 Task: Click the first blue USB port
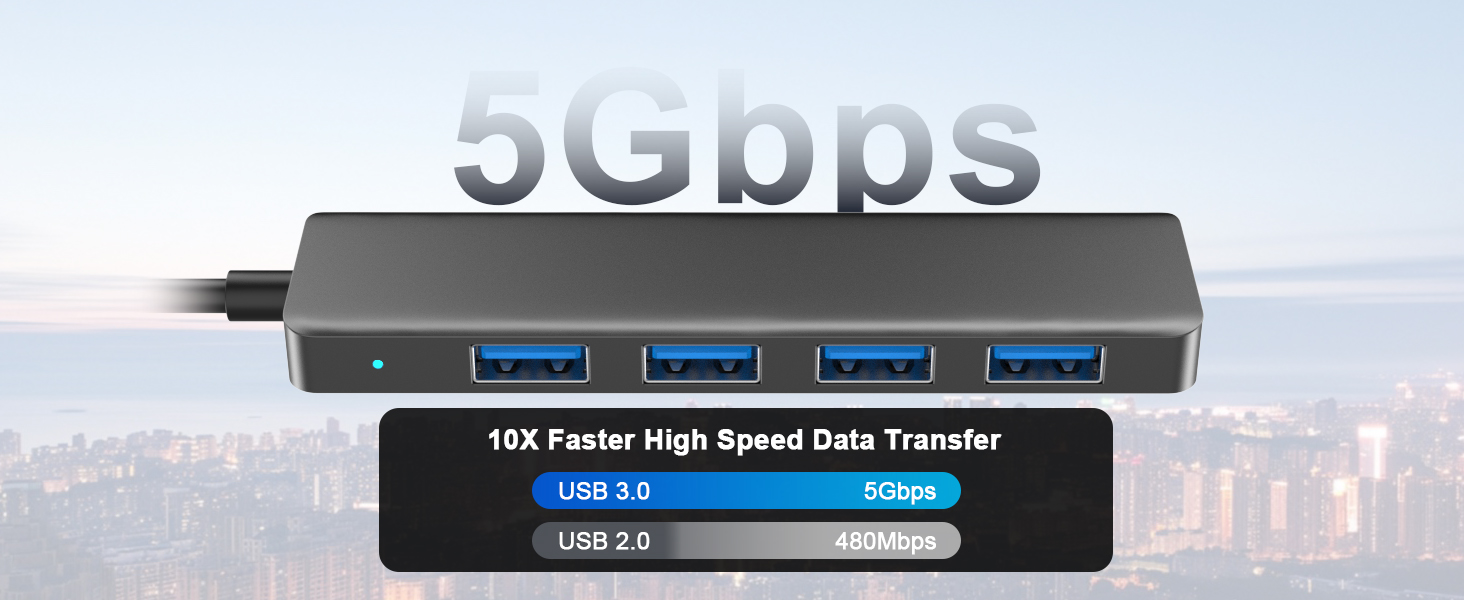530,363
